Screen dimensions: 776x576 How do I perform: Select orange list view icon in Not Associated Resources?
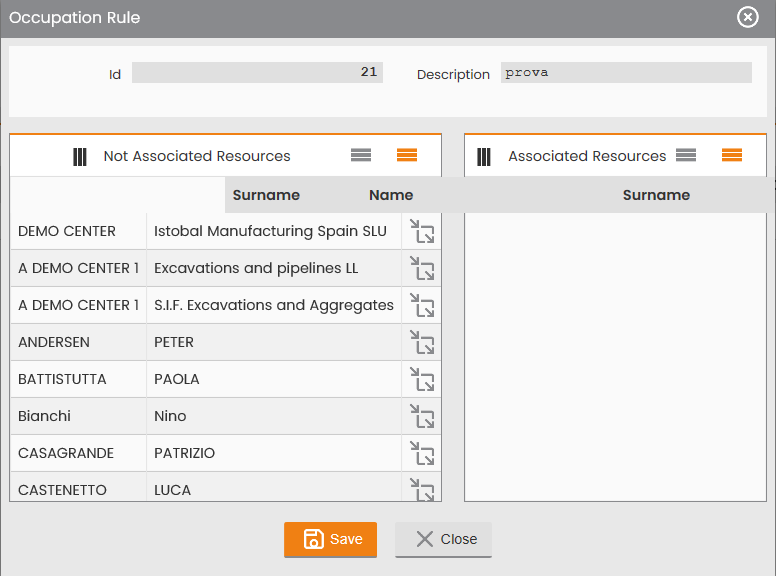407,155
